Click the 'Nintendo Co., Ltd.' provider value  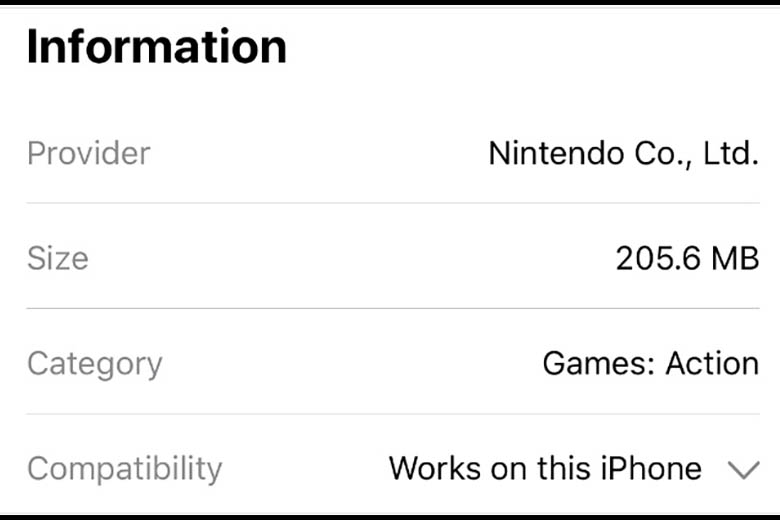pyautogui.click(x=624, y=154)
